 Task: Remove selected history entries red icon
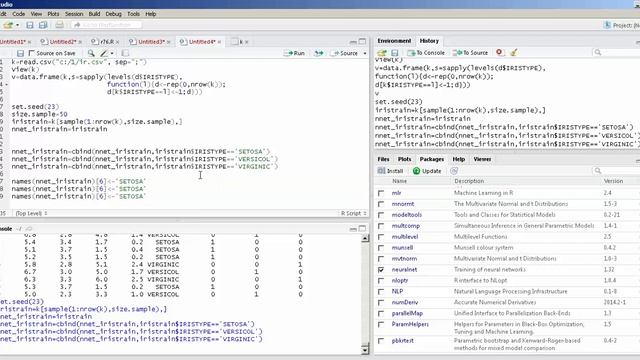point(499,52)
